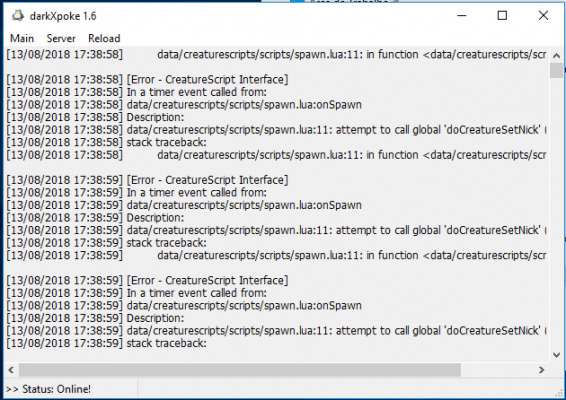Click the vertical scrollbar thumb
Image resolution: width=566 pixels, height=400 pixels.
click(x=556, y=70)
